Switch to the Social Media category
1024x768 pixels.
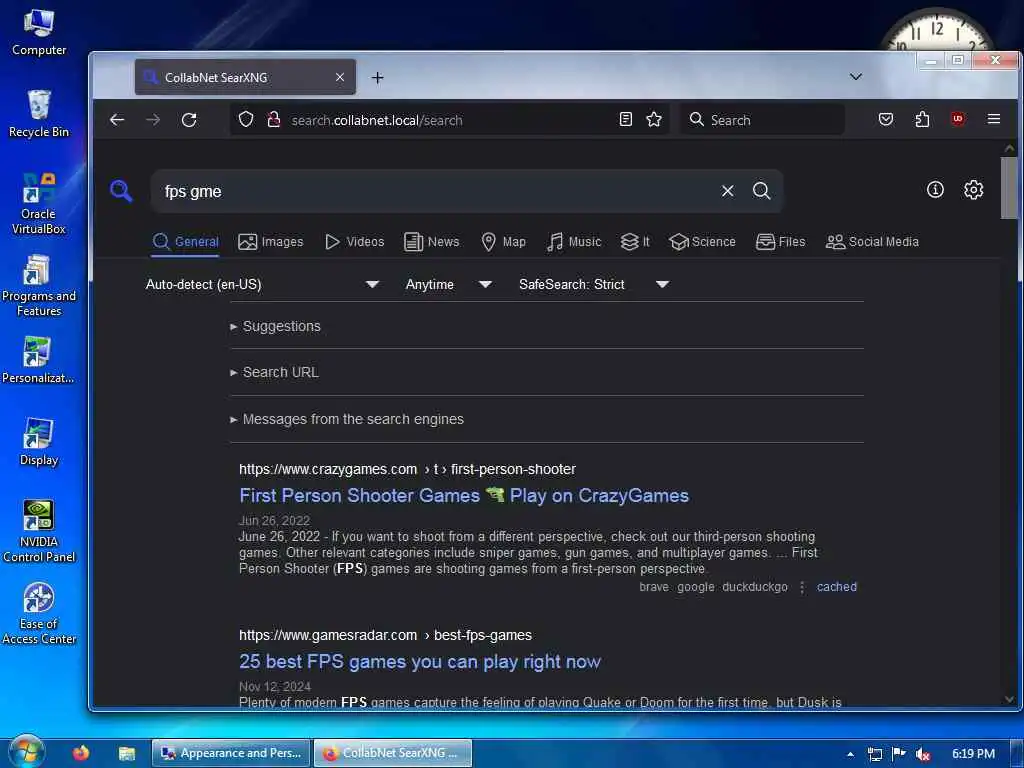tap(872, 242)
